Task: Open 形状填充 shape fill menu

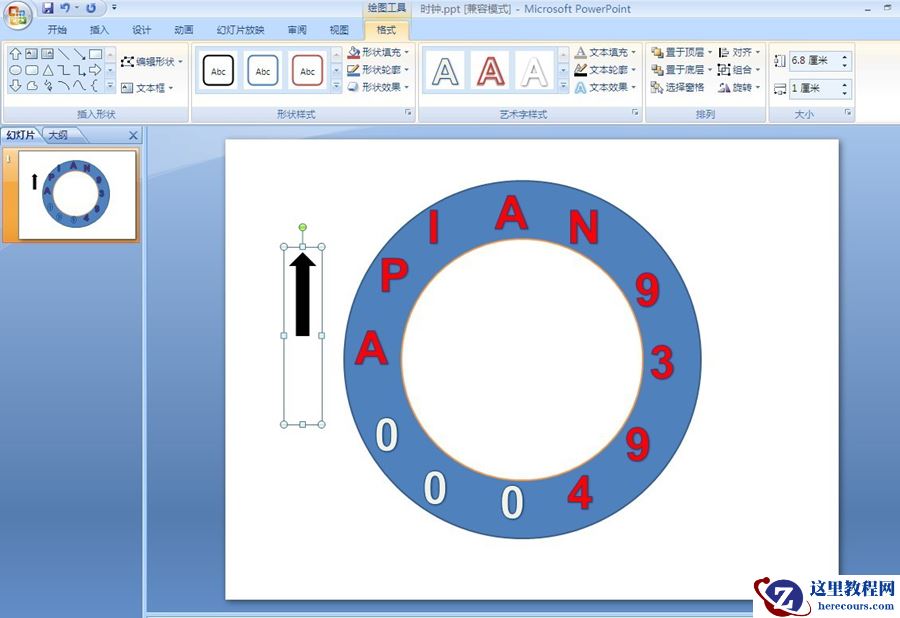Action: click(x=378, y=52)
